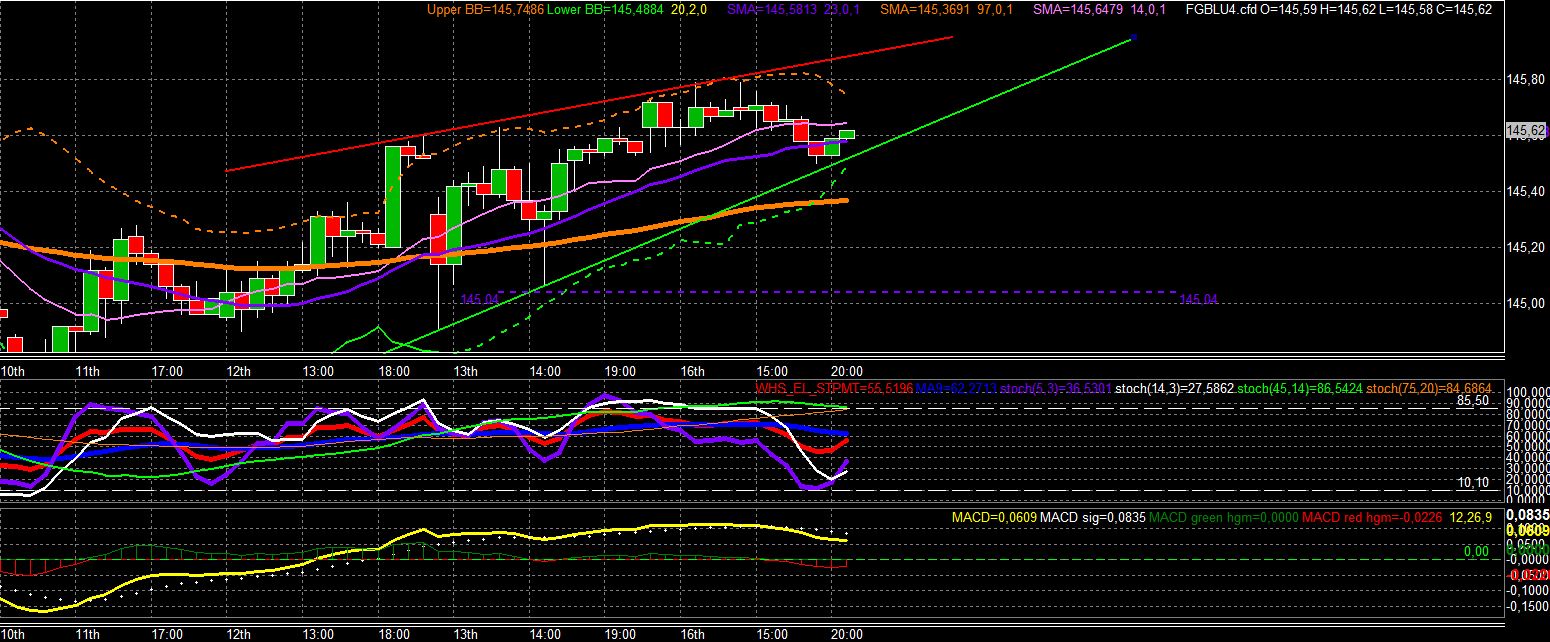Select the purple dashed 145.04 horizontal line
The height and width of the screenshot is (642, 1550).
coord(840,292)
